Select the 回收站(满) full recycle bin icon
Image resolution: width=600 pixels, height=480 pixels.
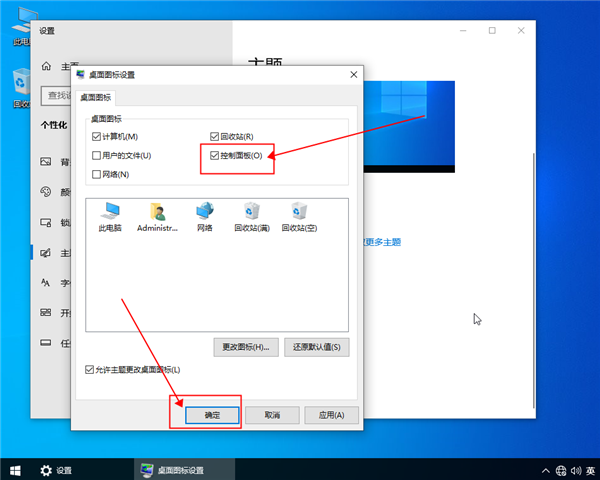coord(252,212)
